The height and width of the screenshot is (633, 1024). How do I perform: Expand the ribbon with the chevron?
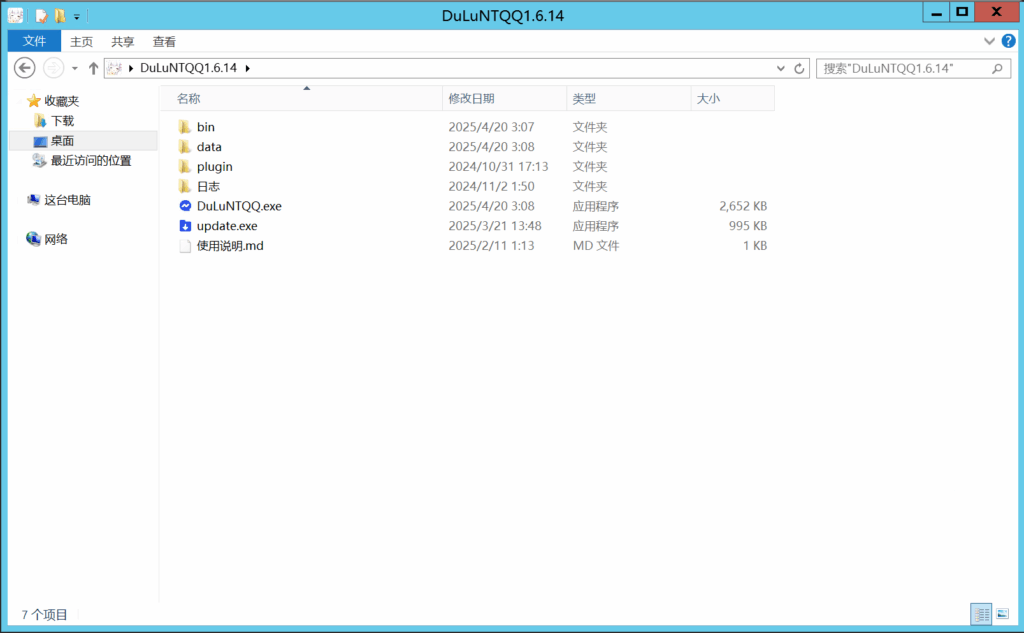pyautogui.click(x=989, y=41)
